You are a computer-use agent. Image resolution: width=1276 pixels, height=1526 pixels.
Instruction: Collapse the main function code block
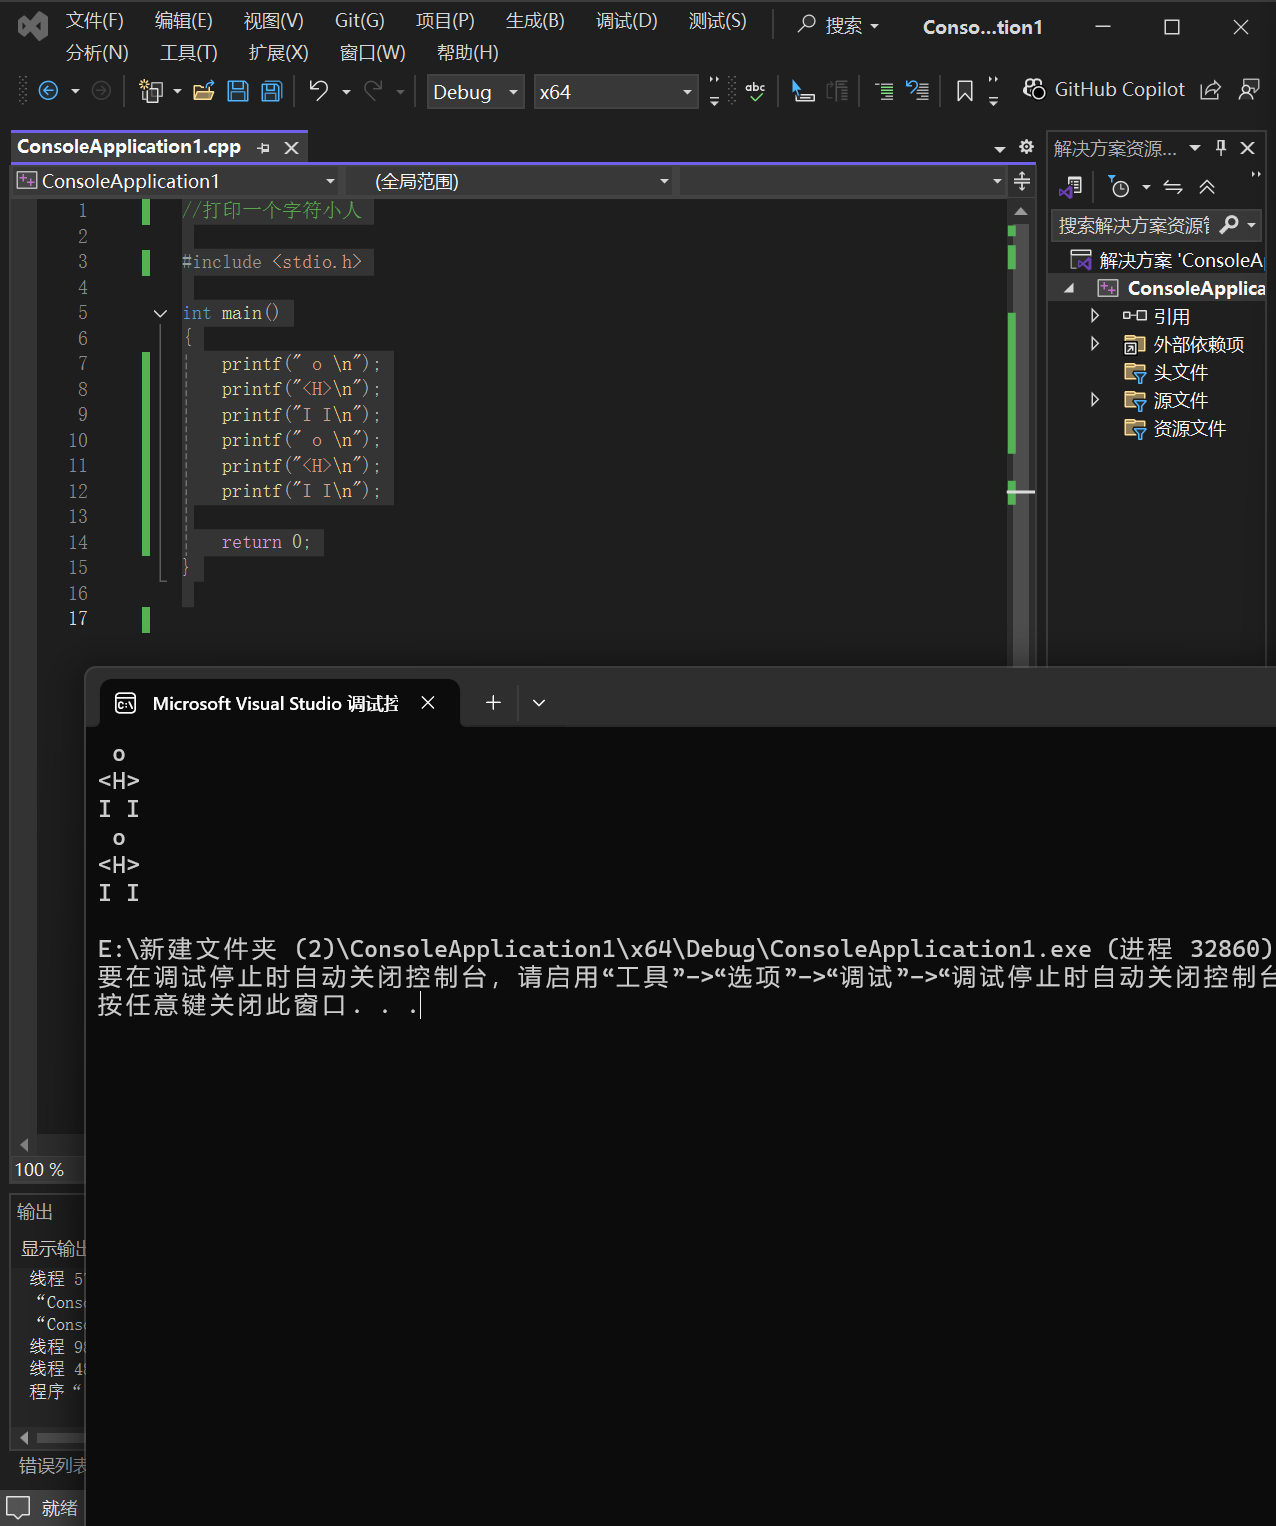[x=160, y=313]
